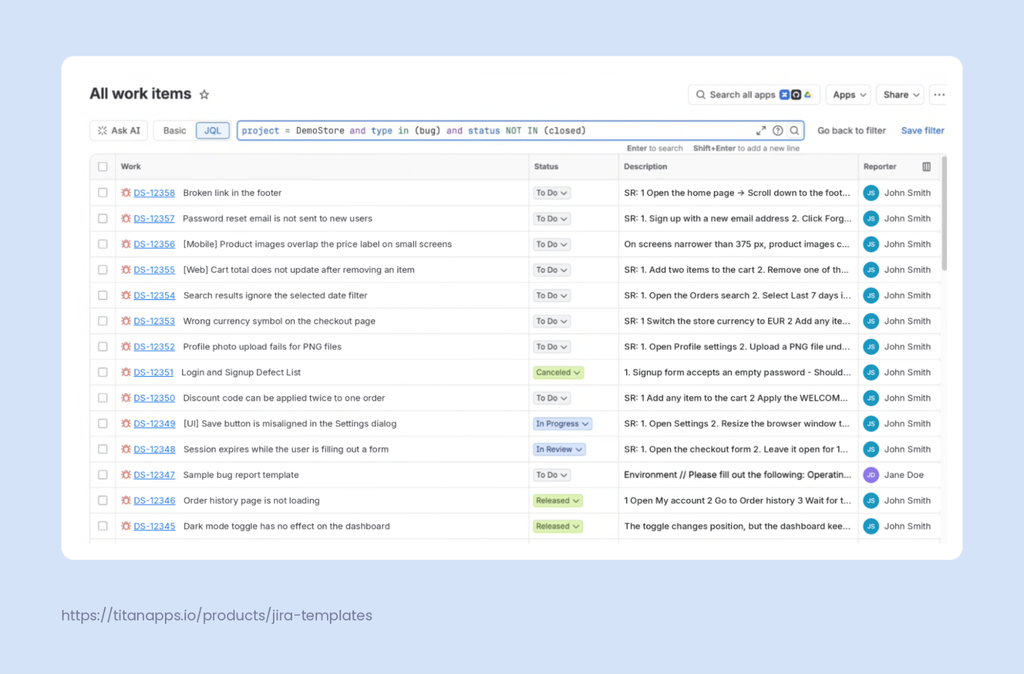Tick the checkbox for DS-12352

tap(103, 347)
